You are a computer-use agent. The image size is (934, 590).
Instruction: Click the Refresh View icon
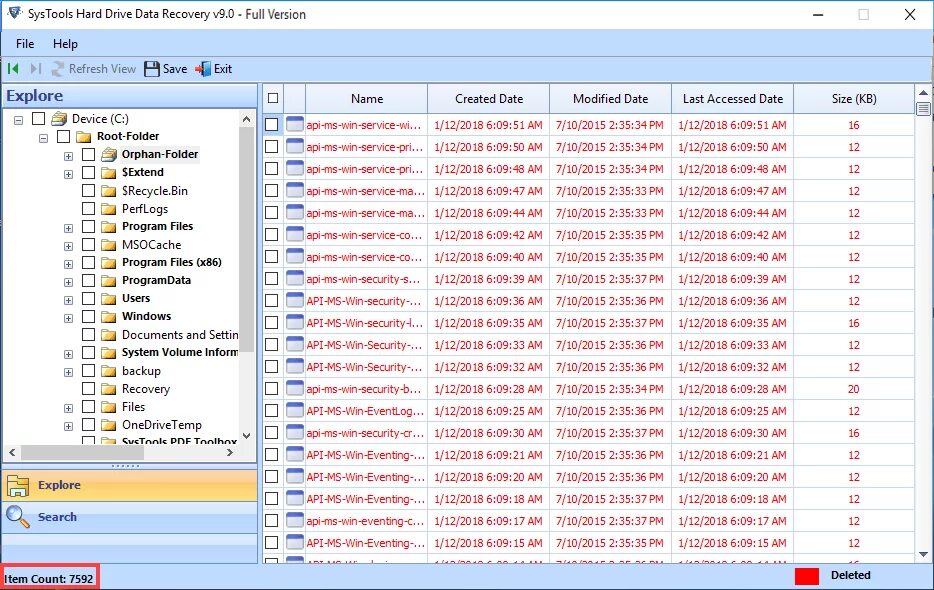click(x=58, y=69)
